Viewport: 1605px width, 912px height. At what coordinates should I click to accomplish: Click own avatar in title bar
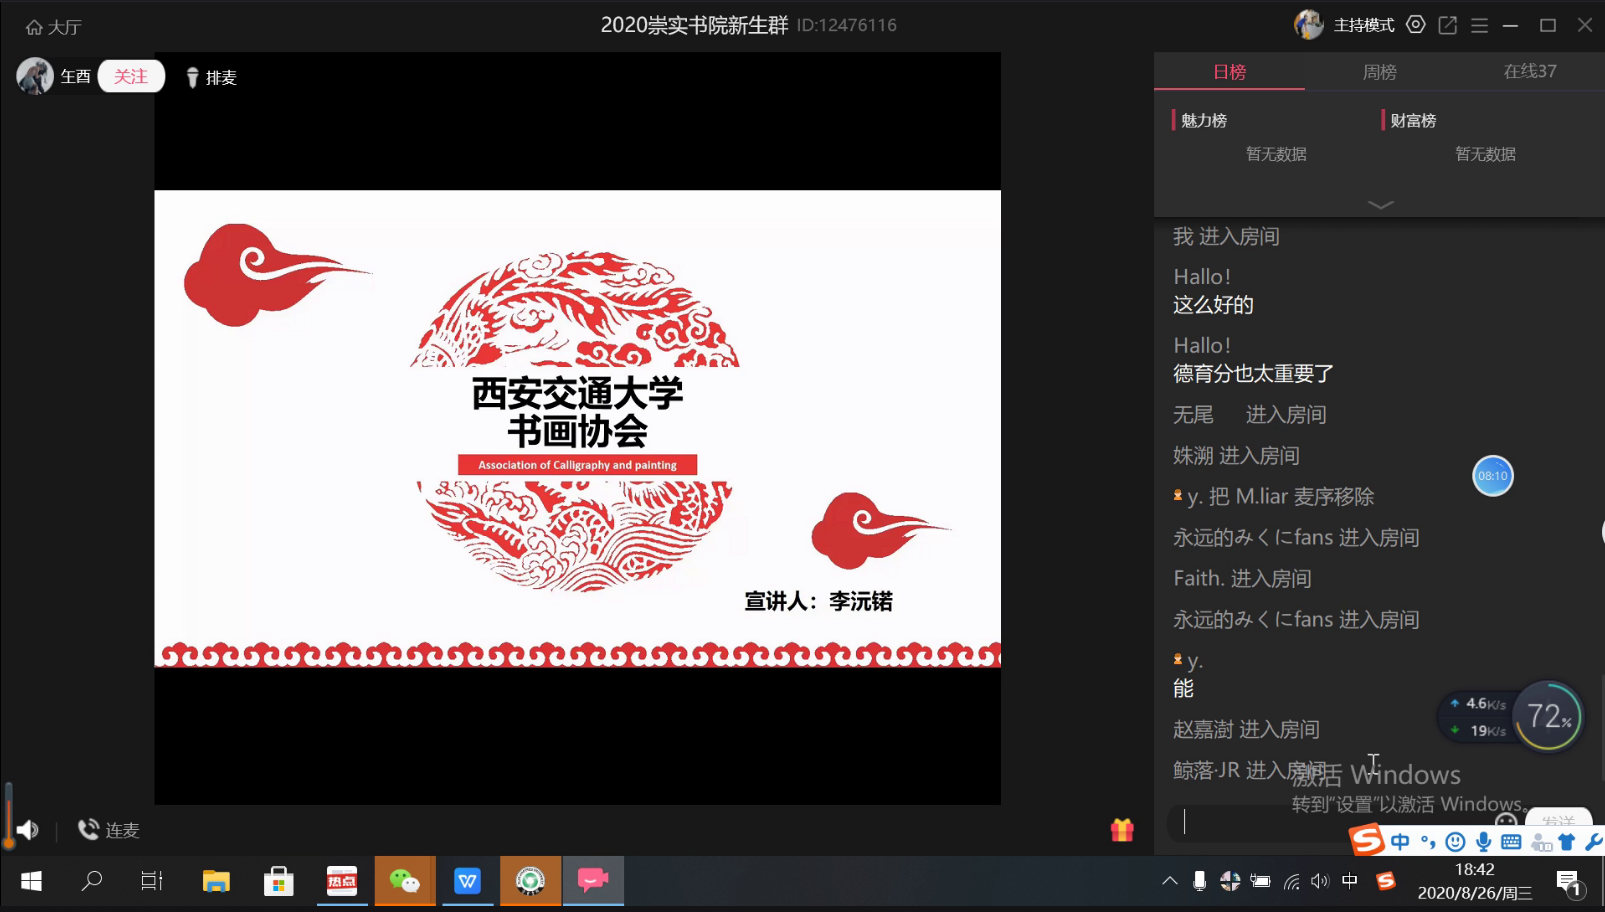click(1309, 25)
